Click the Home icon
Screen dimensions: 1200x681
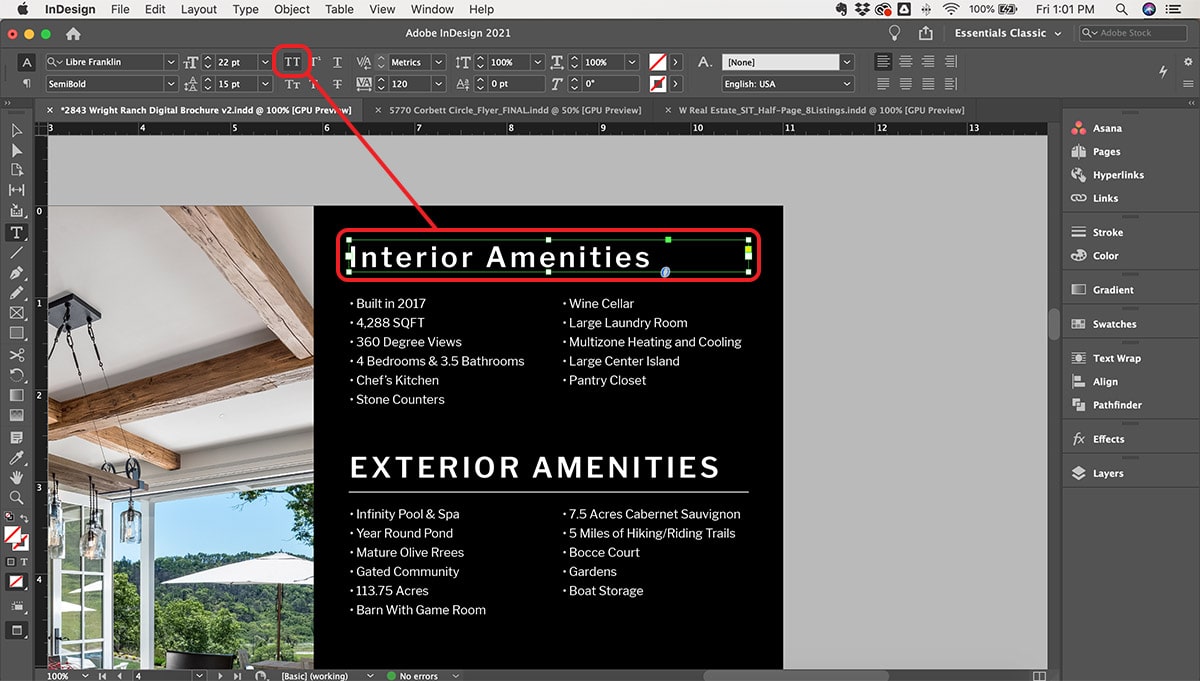click(x=73, y=34)
